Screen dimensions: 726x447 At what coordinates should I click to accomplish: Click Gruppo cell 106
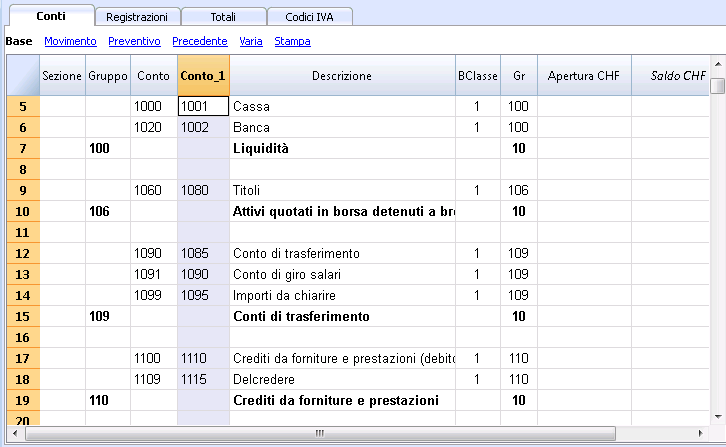[108, 211]
